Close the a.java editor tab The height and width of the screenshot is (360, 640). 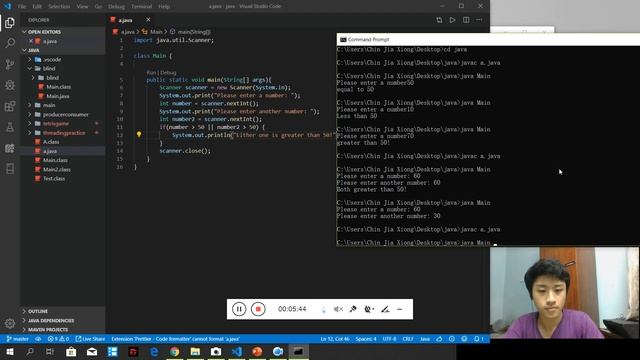tap(148, 20)
